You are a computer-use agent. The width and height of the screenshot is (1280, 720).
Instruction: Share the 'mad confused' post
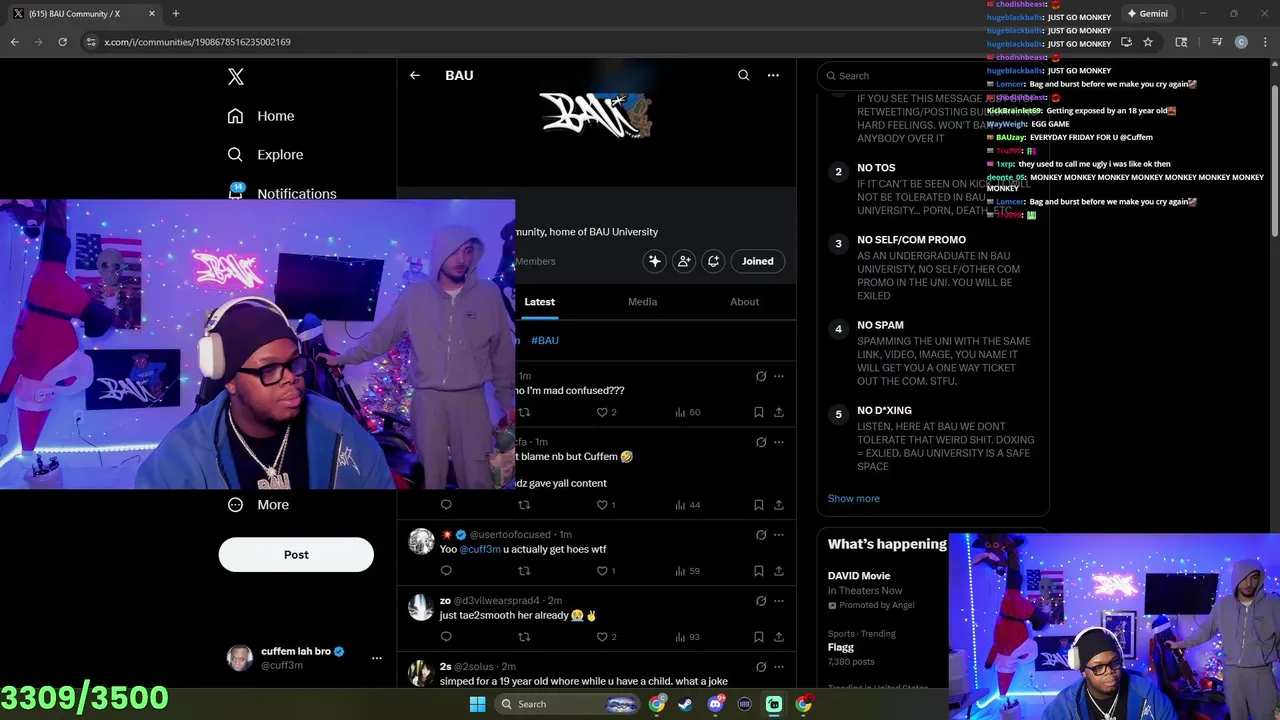[778, 412]
